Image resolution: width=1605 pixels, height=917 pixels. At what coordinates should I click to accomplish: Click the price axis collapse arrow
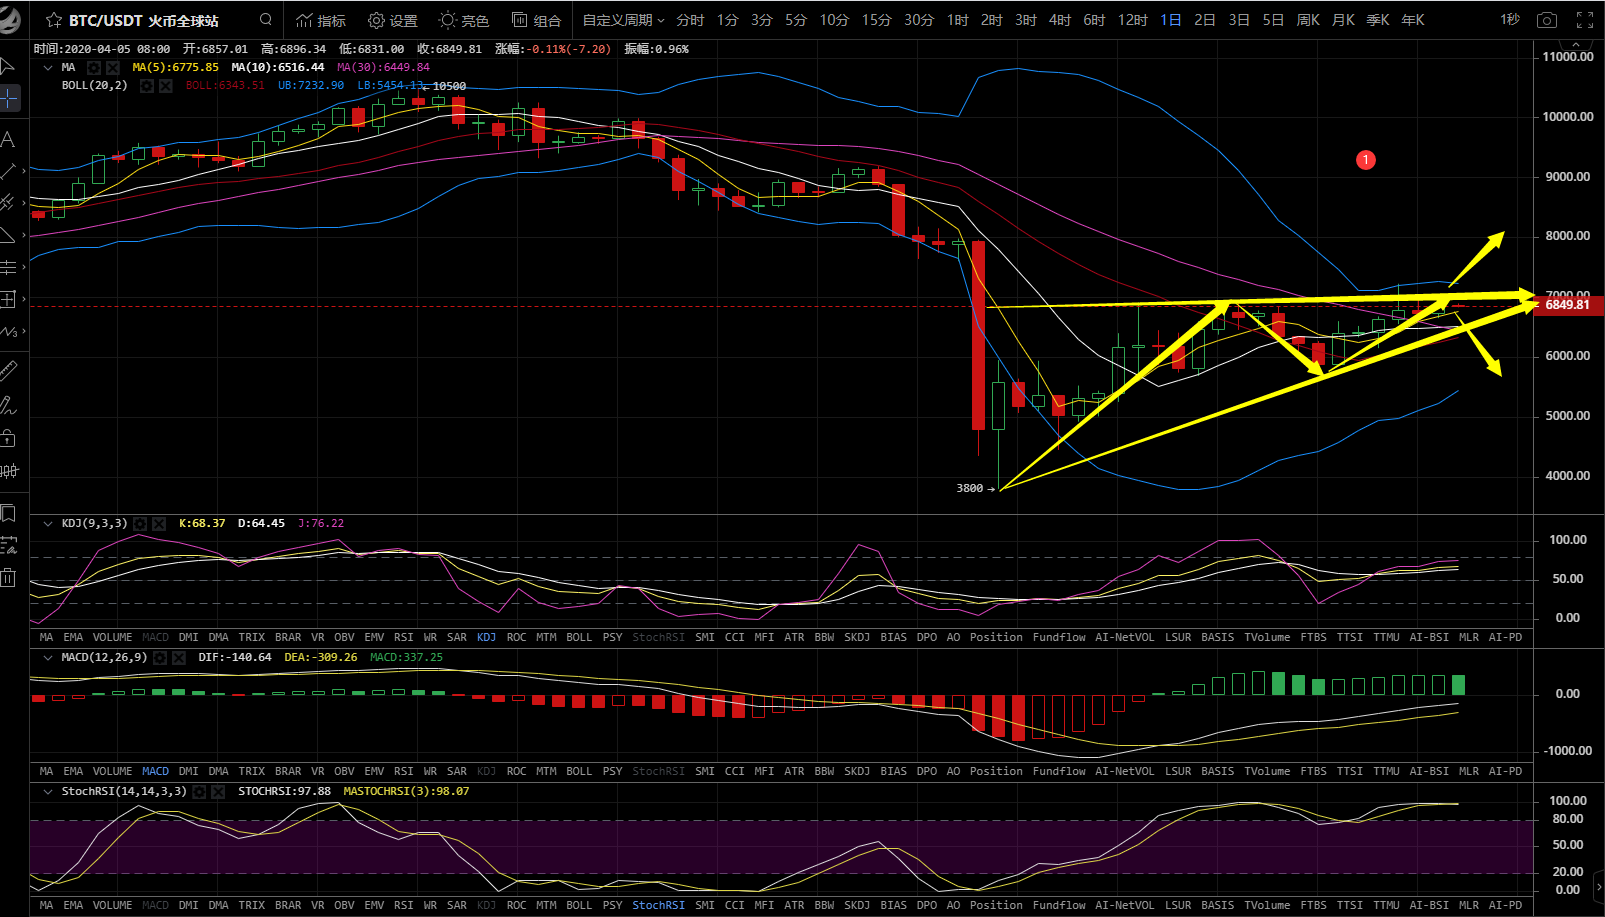coord(1577,45)
